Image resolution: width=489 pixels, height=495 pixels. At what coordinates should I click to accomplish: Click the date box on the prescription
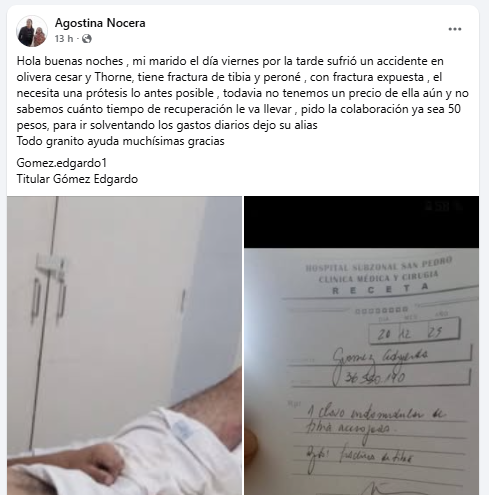[x=414, y=331]
